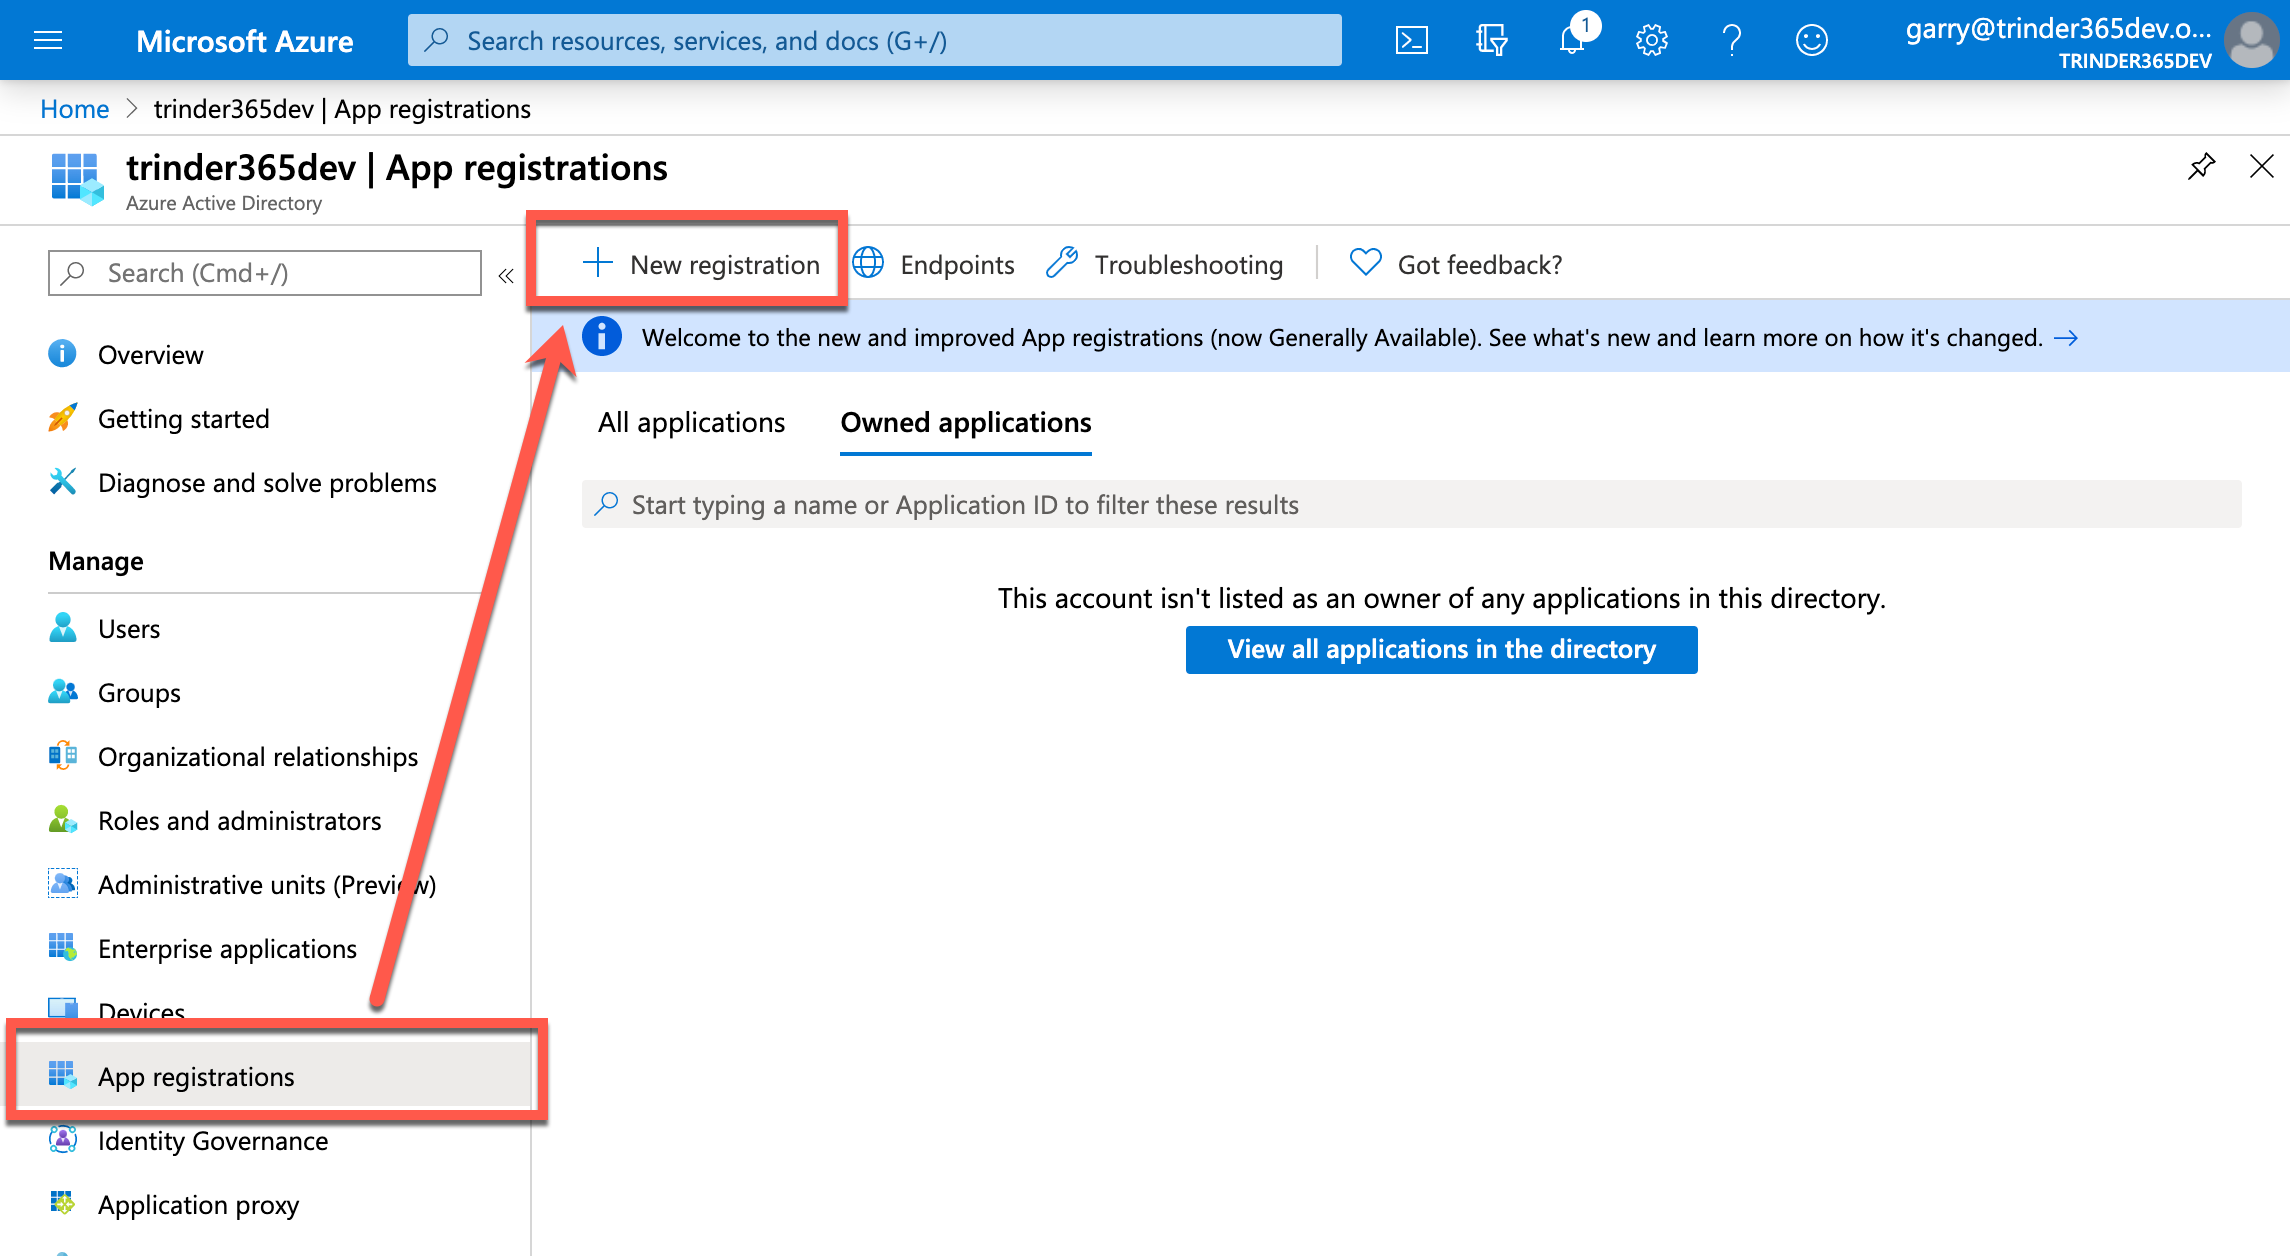The image size is (2290, 1256).
Task: Click the Diagnose and solve problems icon
Action: pyautogui.click(x=62, y=482)
